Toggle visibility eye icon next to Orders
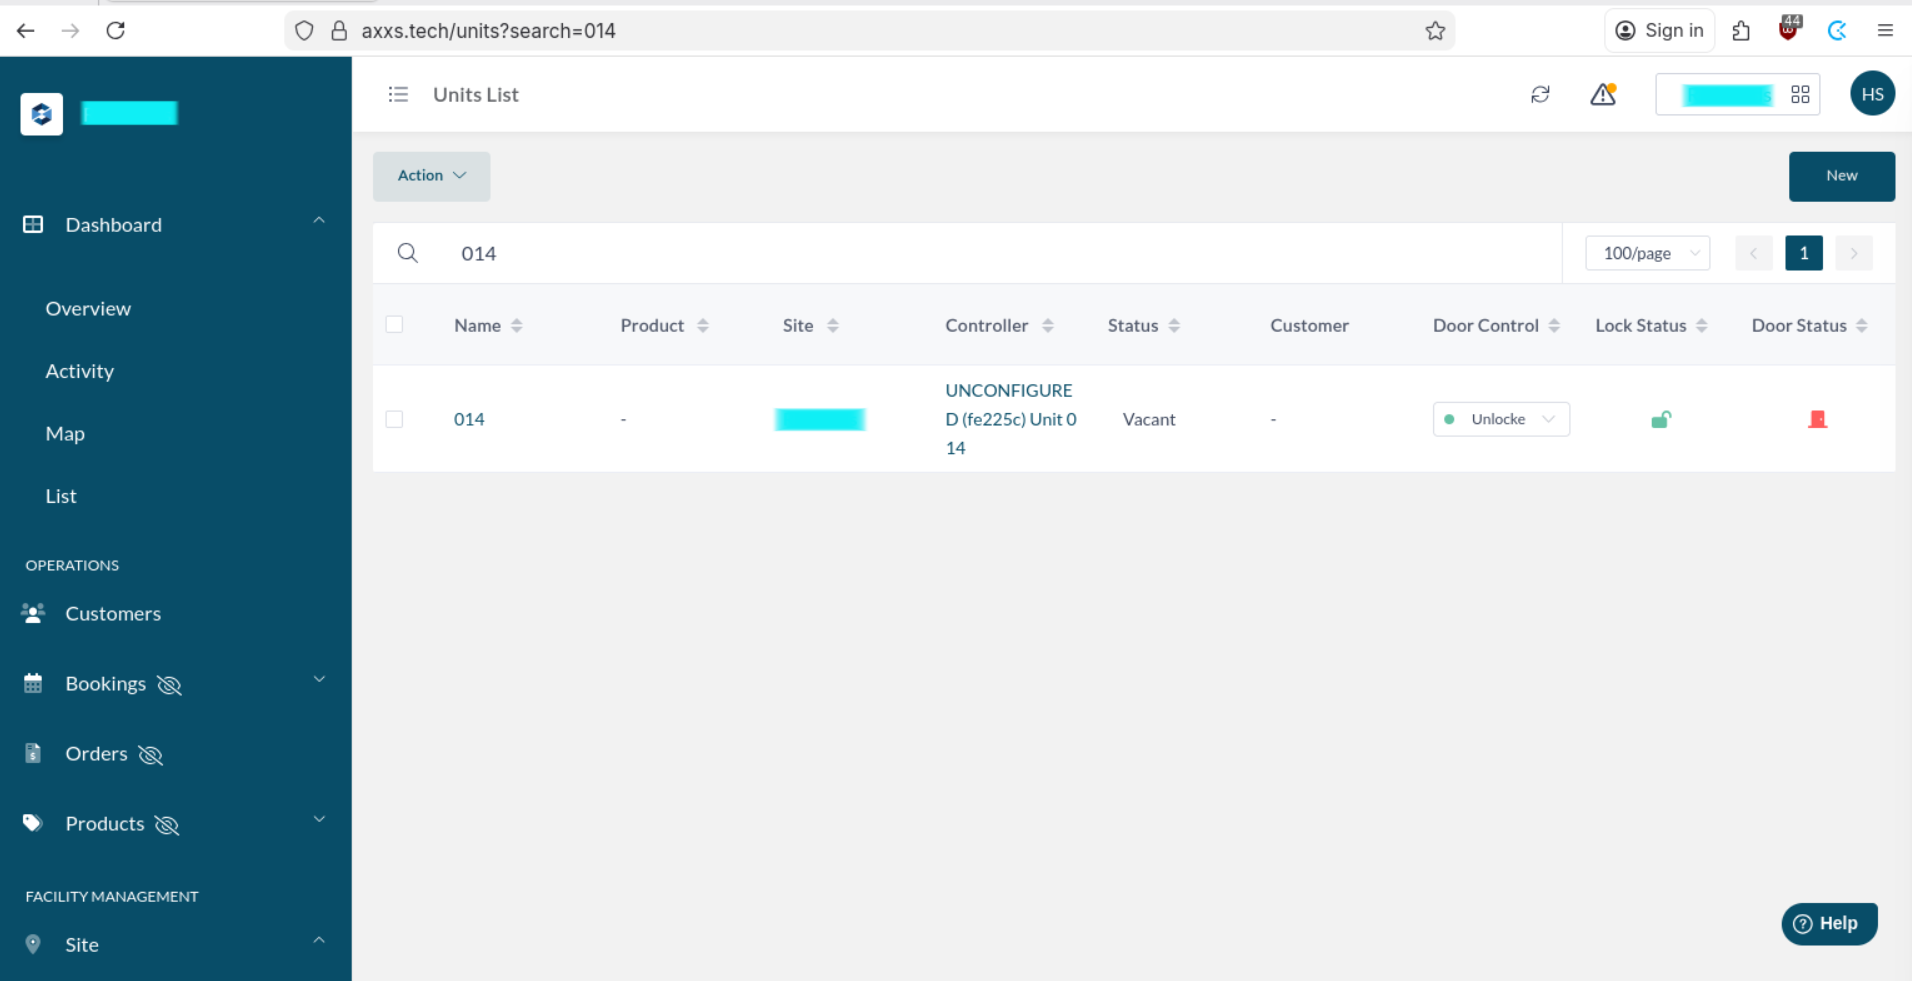The height and width of the screenshot is (981, 1912). point(151,755)
